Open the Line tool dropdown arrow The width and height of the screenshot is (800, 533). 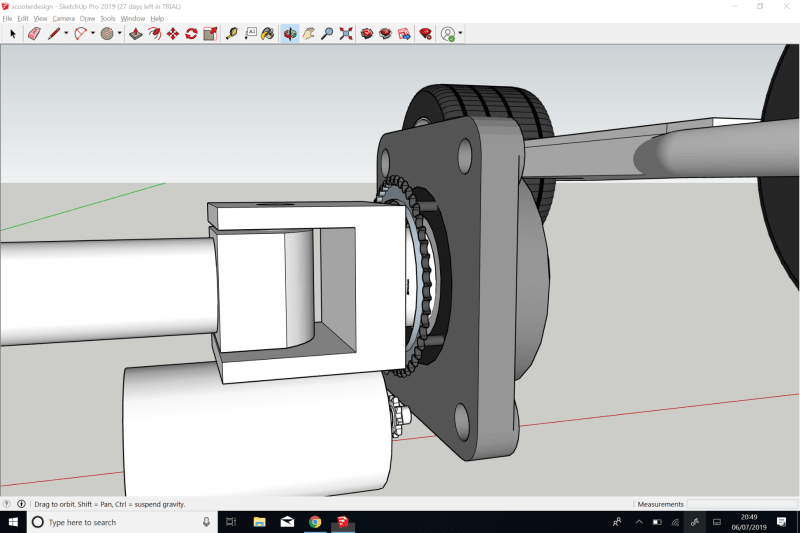tap(66, 34)
